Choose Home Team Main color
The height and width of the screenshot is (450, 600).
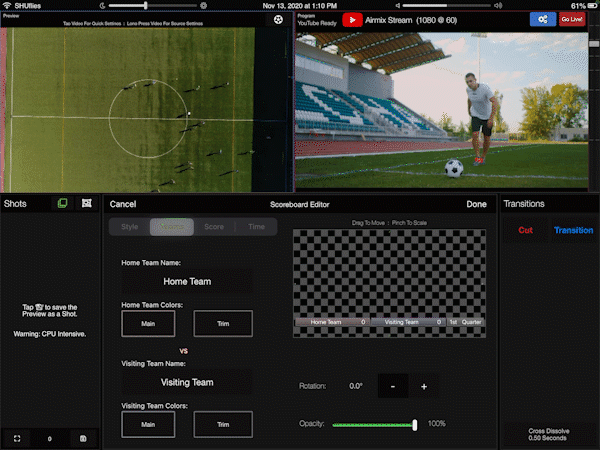pyautogui.click(x=148, y=324)
